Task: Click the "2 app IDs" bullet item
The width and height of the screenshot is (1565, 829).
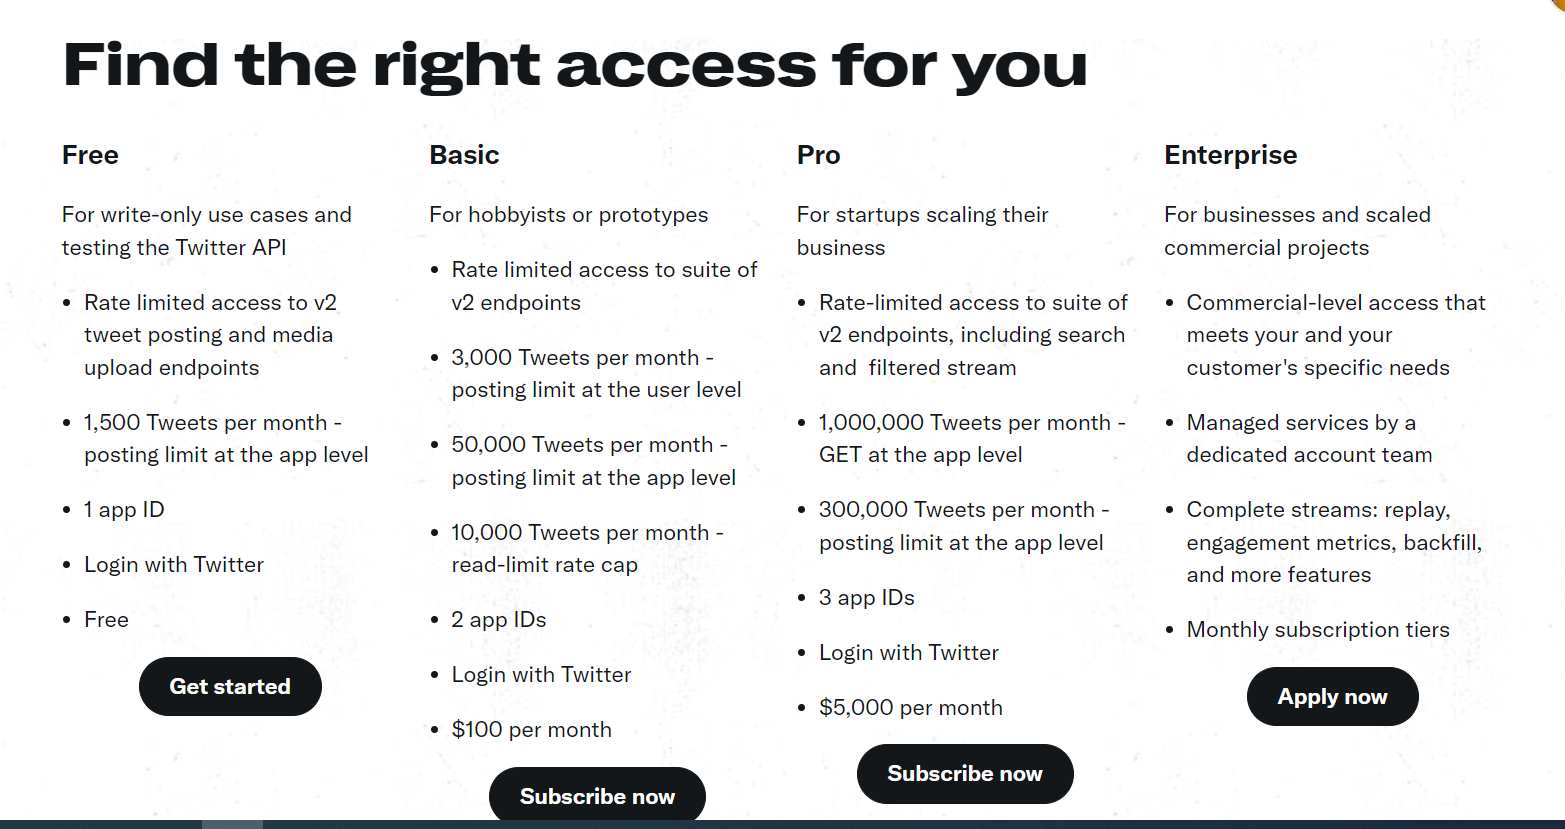Action: coord(499,619)
